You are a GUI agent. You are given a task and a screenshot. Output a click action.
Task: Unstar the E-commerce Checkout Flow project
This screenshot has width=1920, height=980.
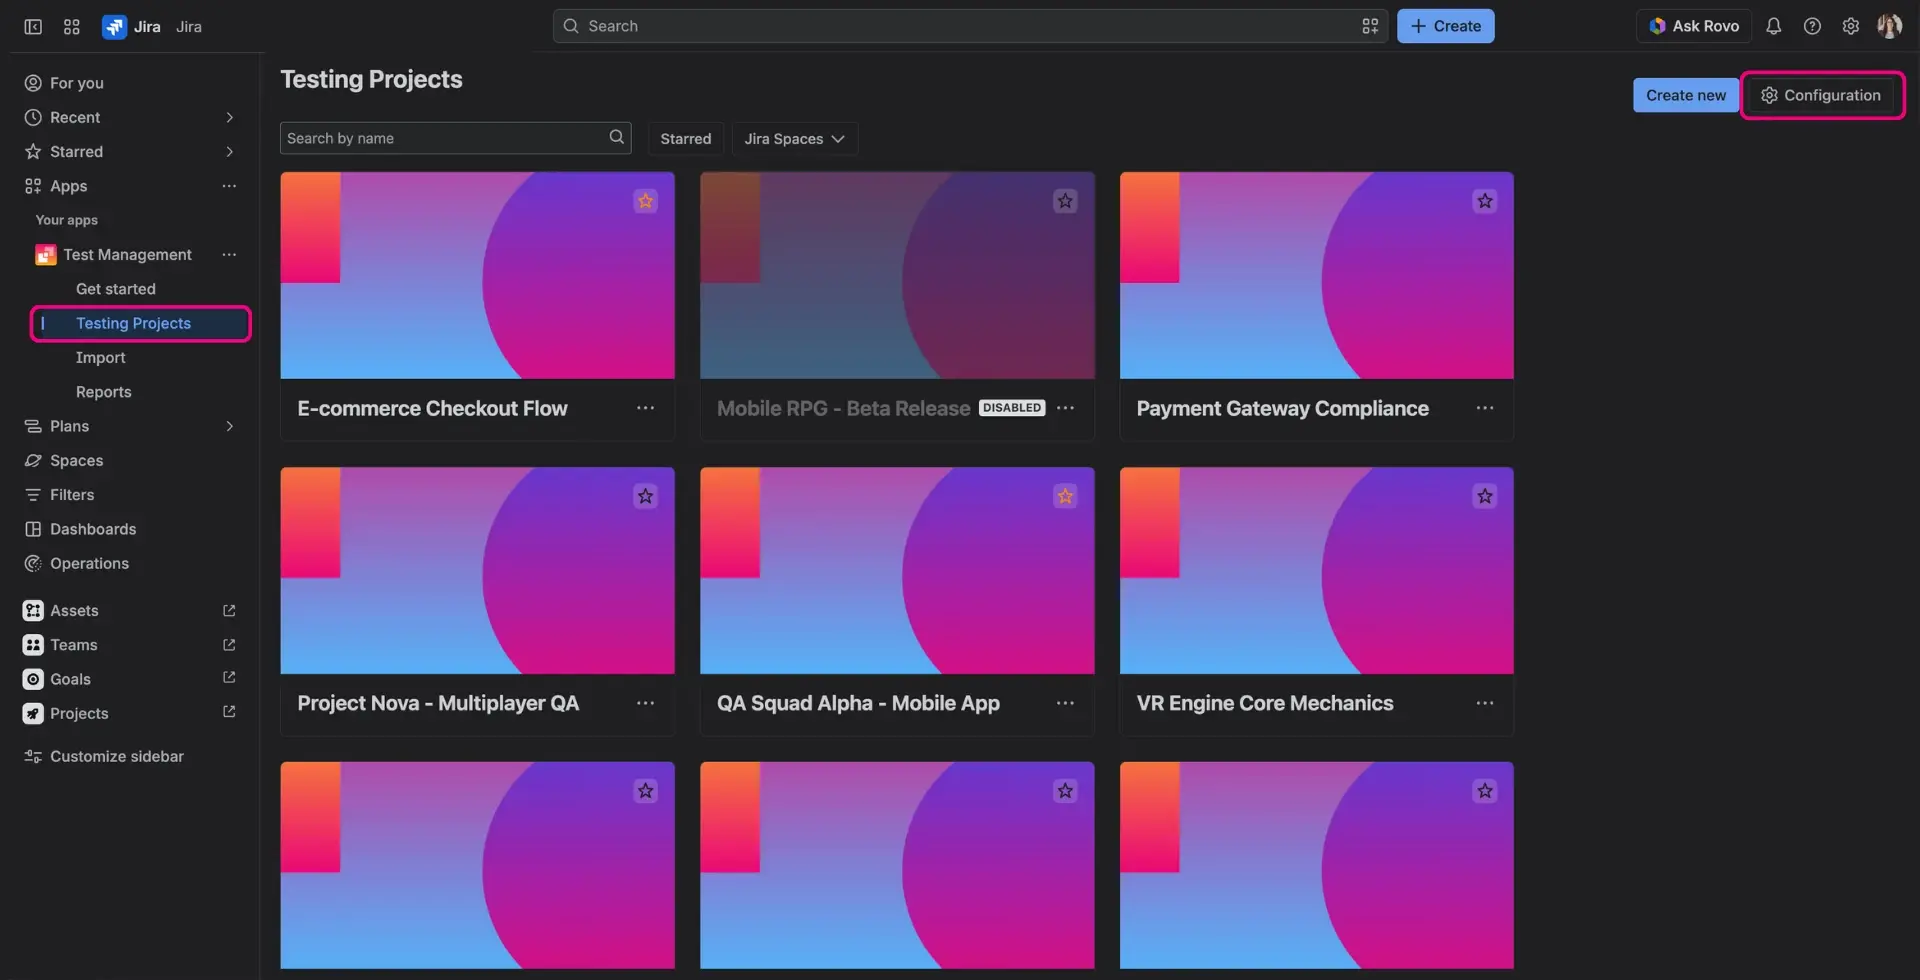click(646, 201)
